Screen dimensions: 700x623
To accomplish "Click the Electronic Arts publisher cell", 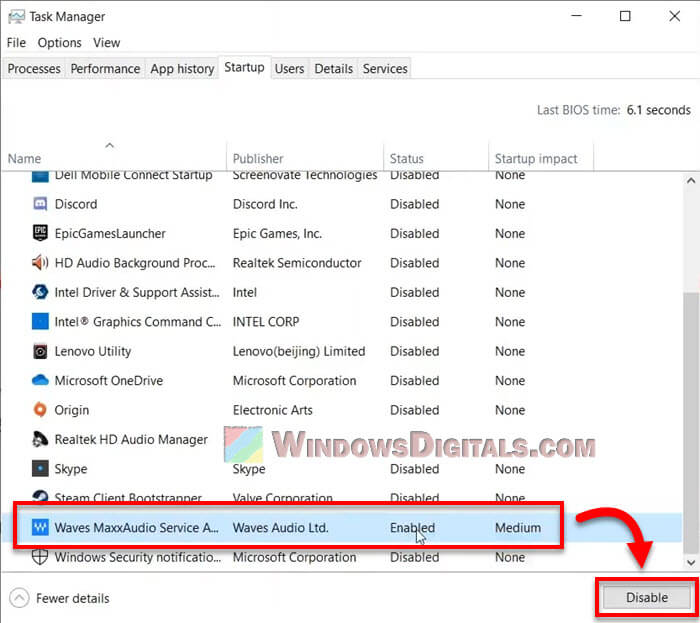I will point(272,410).
